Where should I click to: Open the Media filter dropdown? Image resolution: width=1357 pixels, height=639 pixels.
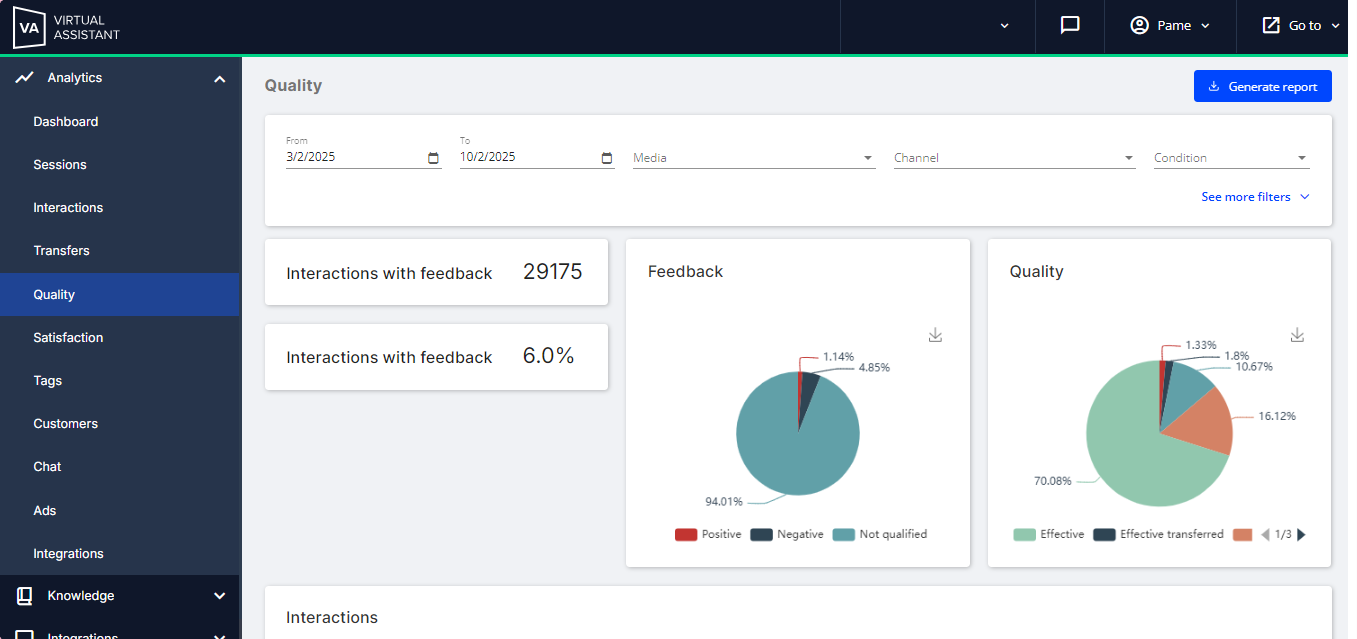pos(754,158)
